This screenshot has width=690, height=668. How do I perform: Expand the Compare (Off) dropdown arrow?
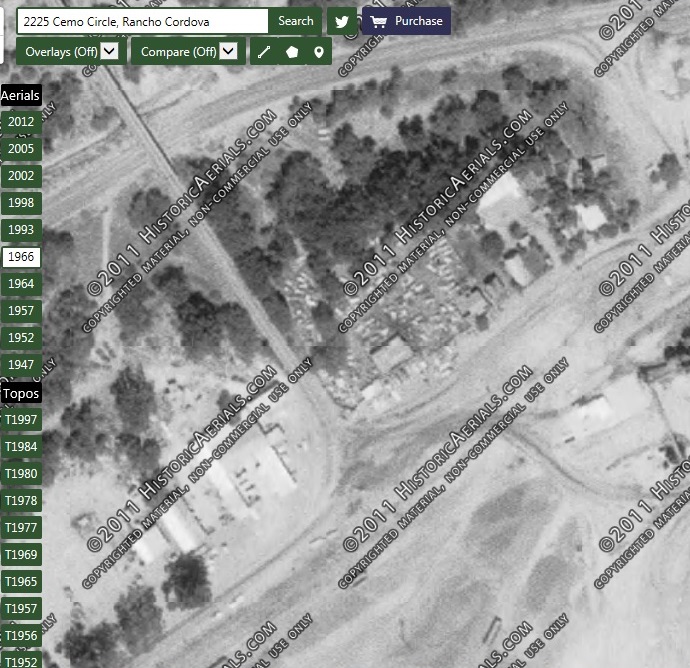point(228,51)
